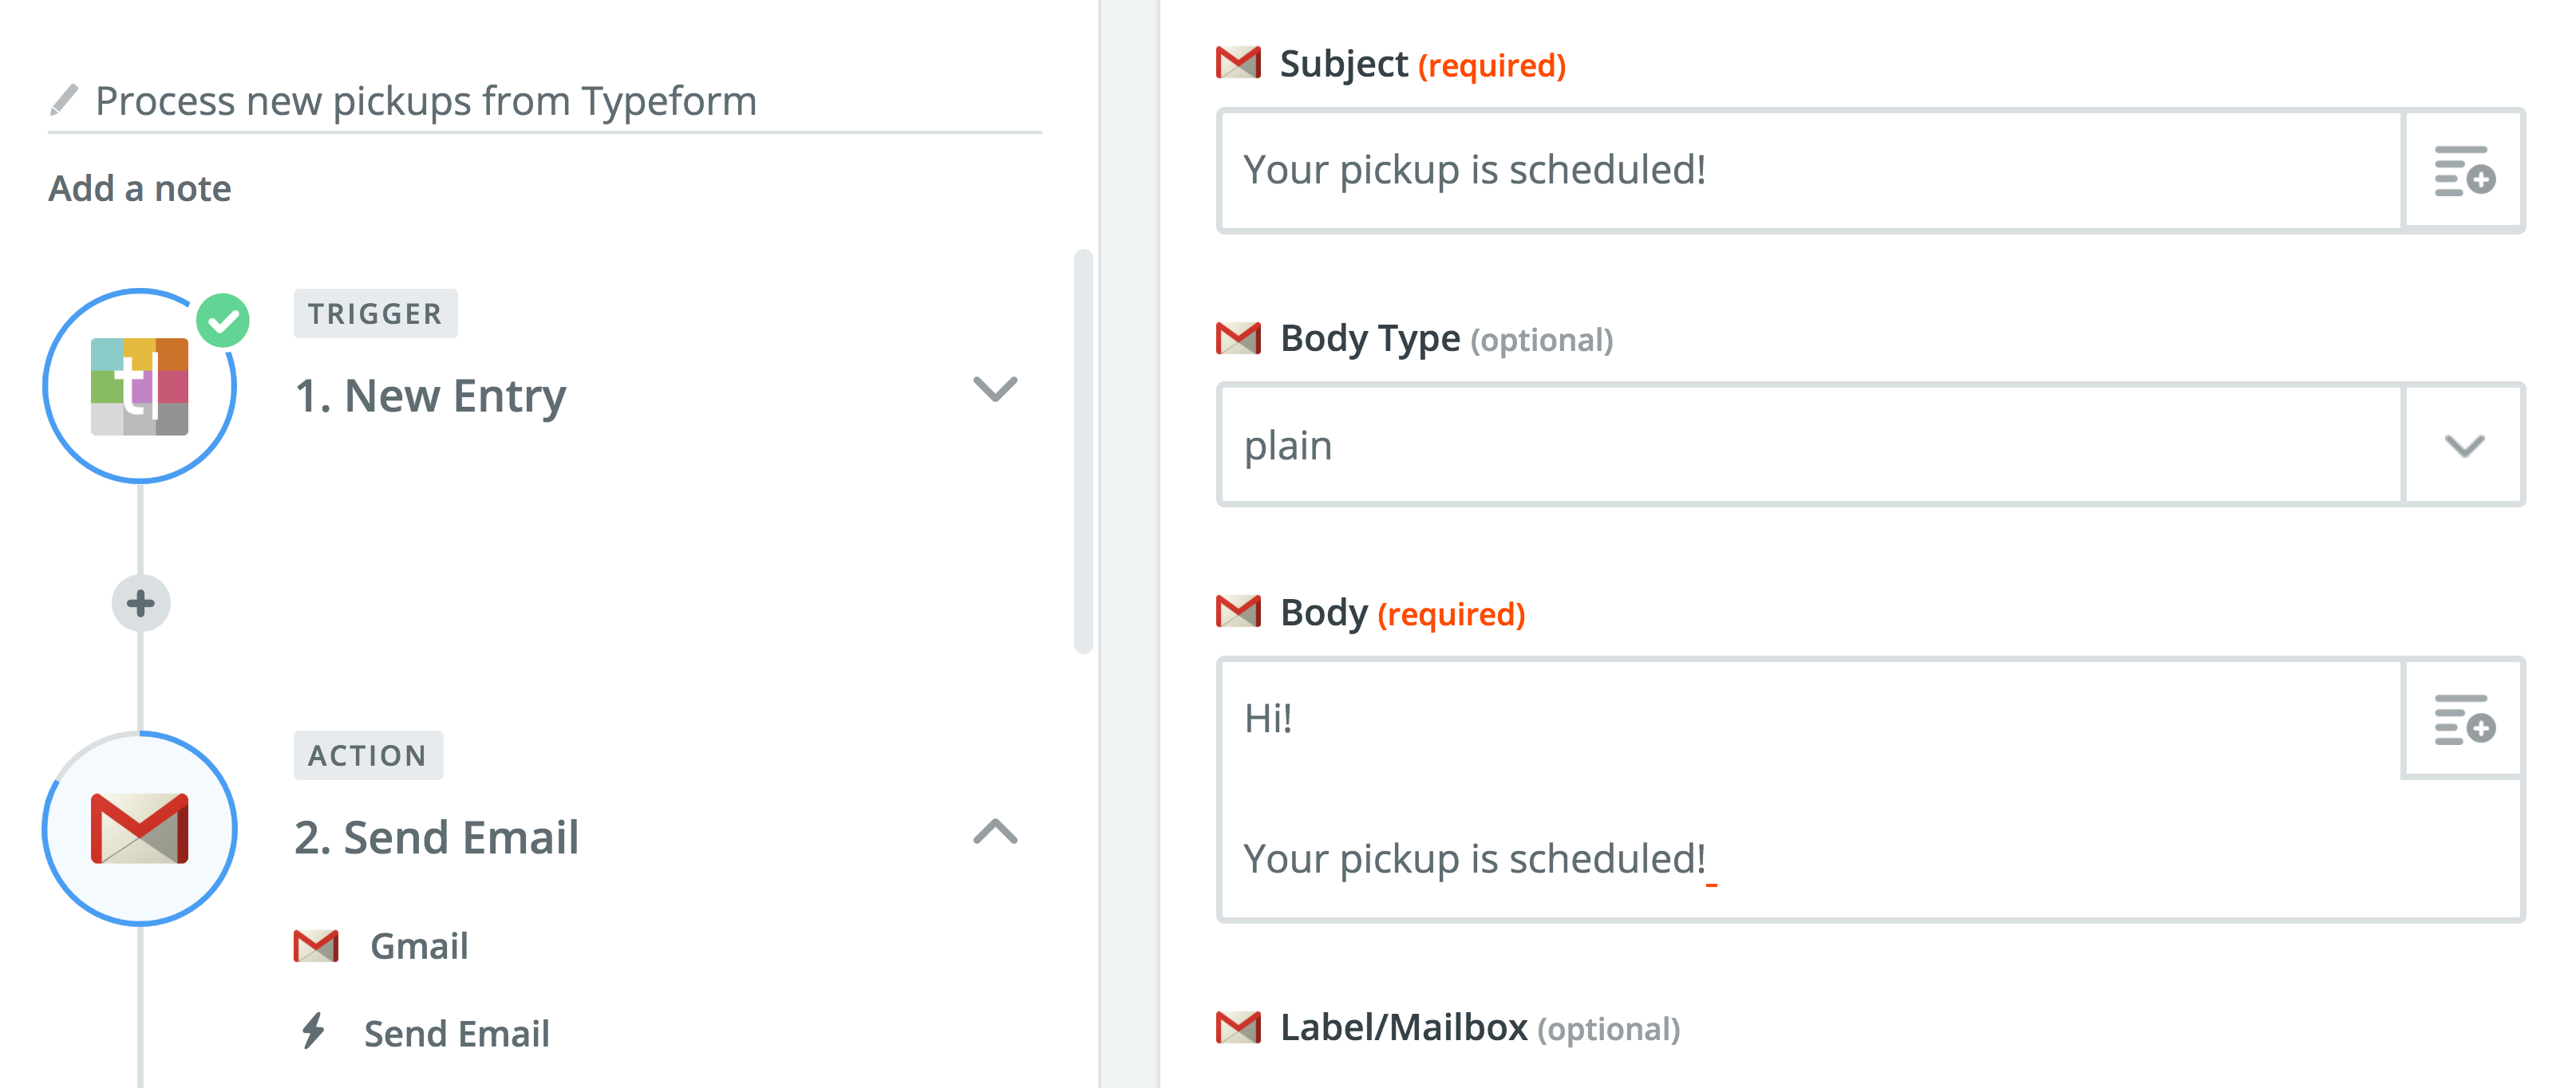The height and width of the screenshot is (1088, 2576).
Task: Click the left panel vertical scrollbar
Action: pyautogui.click(x=1083, y=450)
